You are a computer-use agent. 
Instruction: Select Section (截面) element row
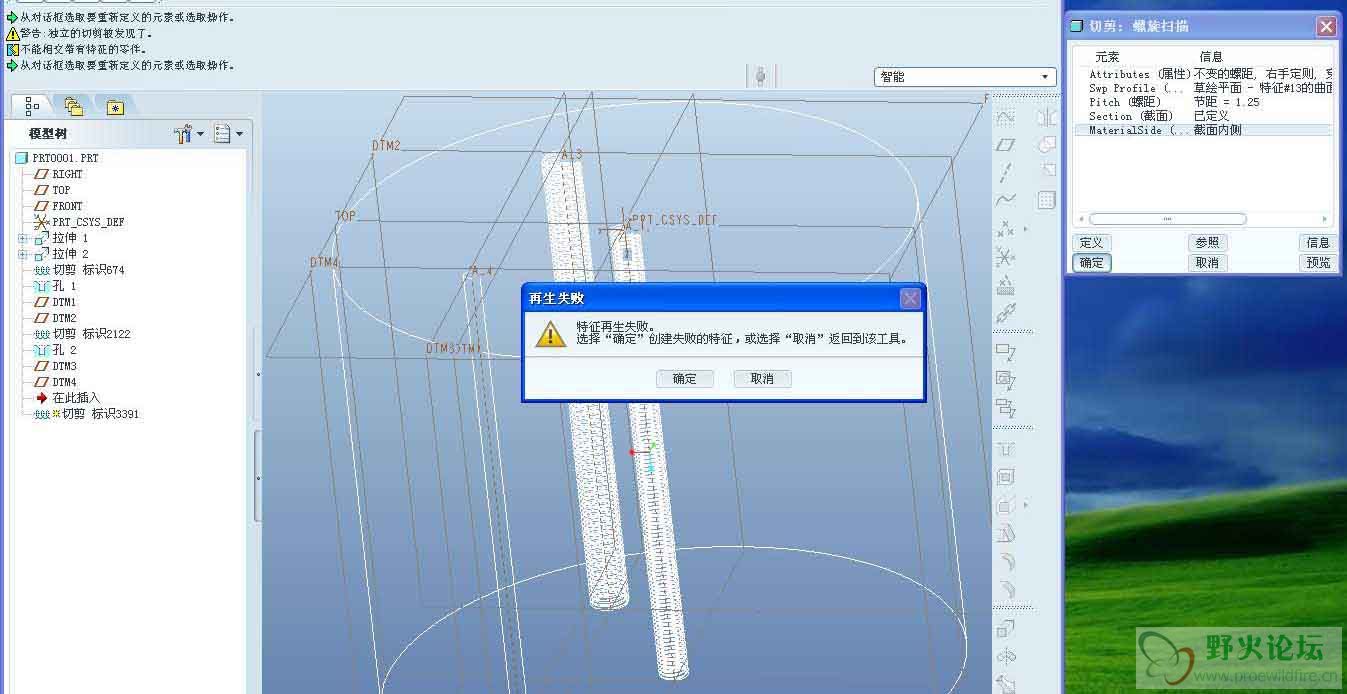coord(1204,116)
